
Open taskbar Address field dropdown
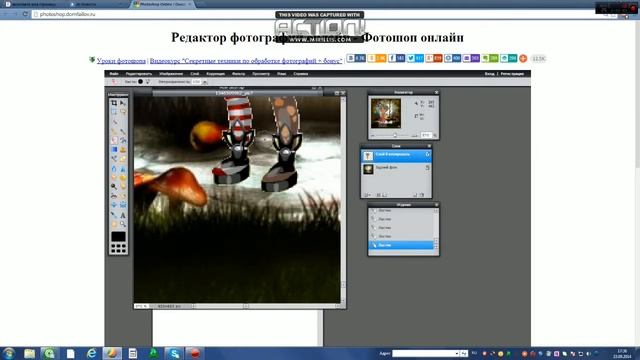tap(456, 353)
